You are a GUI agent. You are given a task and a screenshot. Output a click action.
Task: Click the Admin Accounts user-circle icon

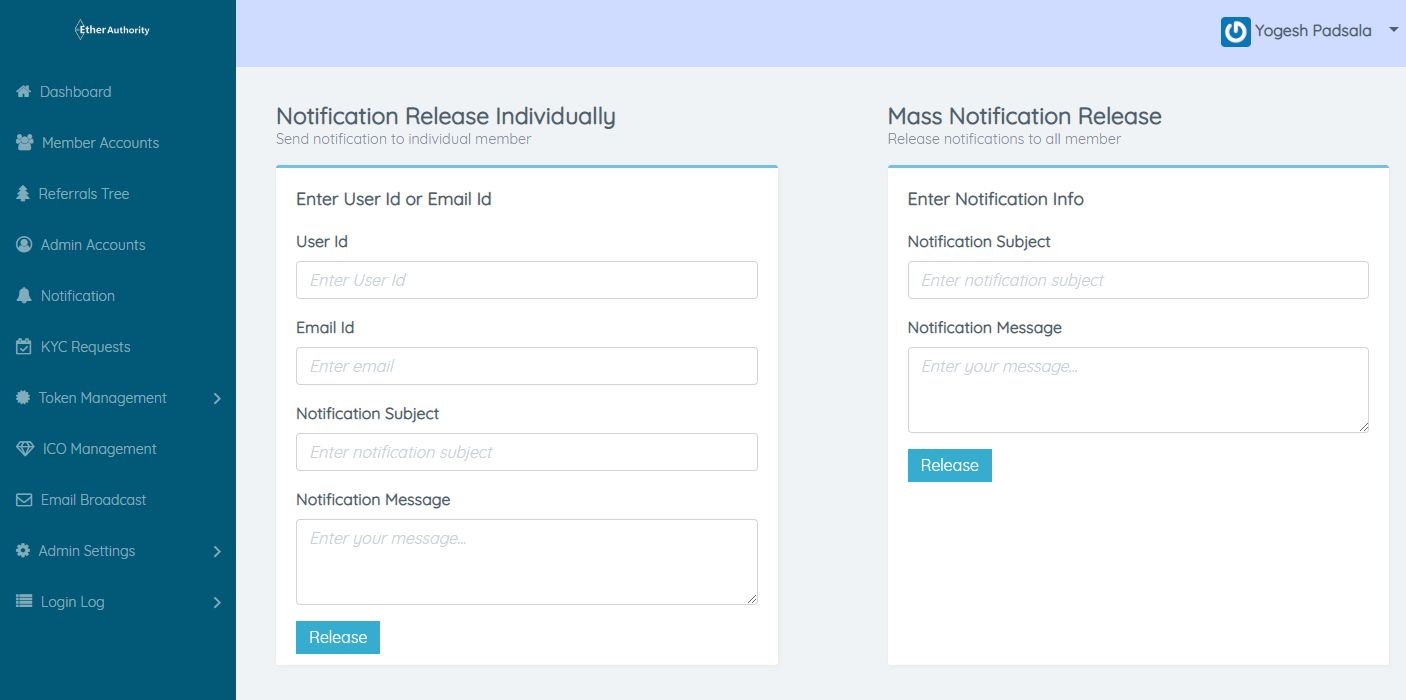pos(24,245)
